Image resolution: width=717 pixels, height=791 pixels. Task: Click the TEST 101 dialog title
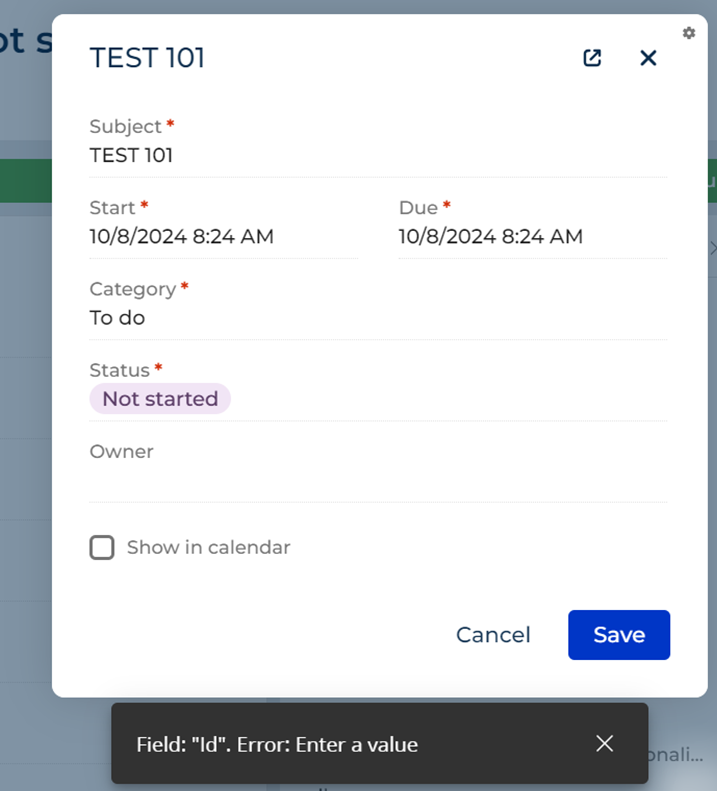click(x=147, y=58)
